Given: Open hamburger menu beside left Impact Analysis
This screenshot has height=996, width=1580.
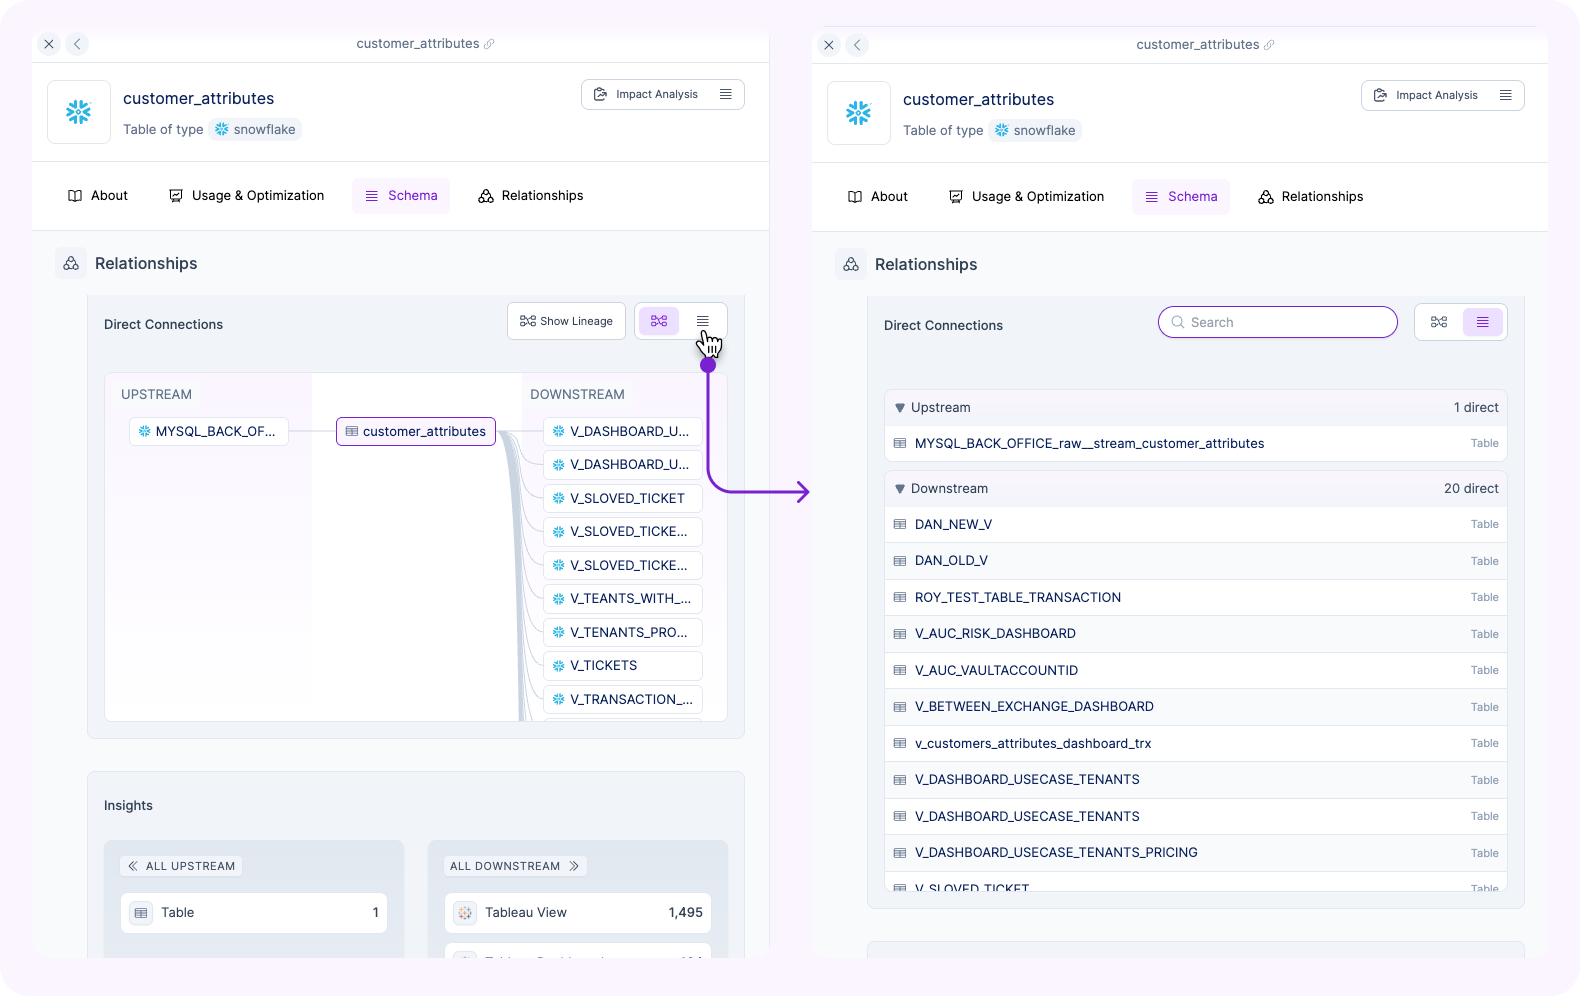Looking at the screenshot, I should (726, 94).
